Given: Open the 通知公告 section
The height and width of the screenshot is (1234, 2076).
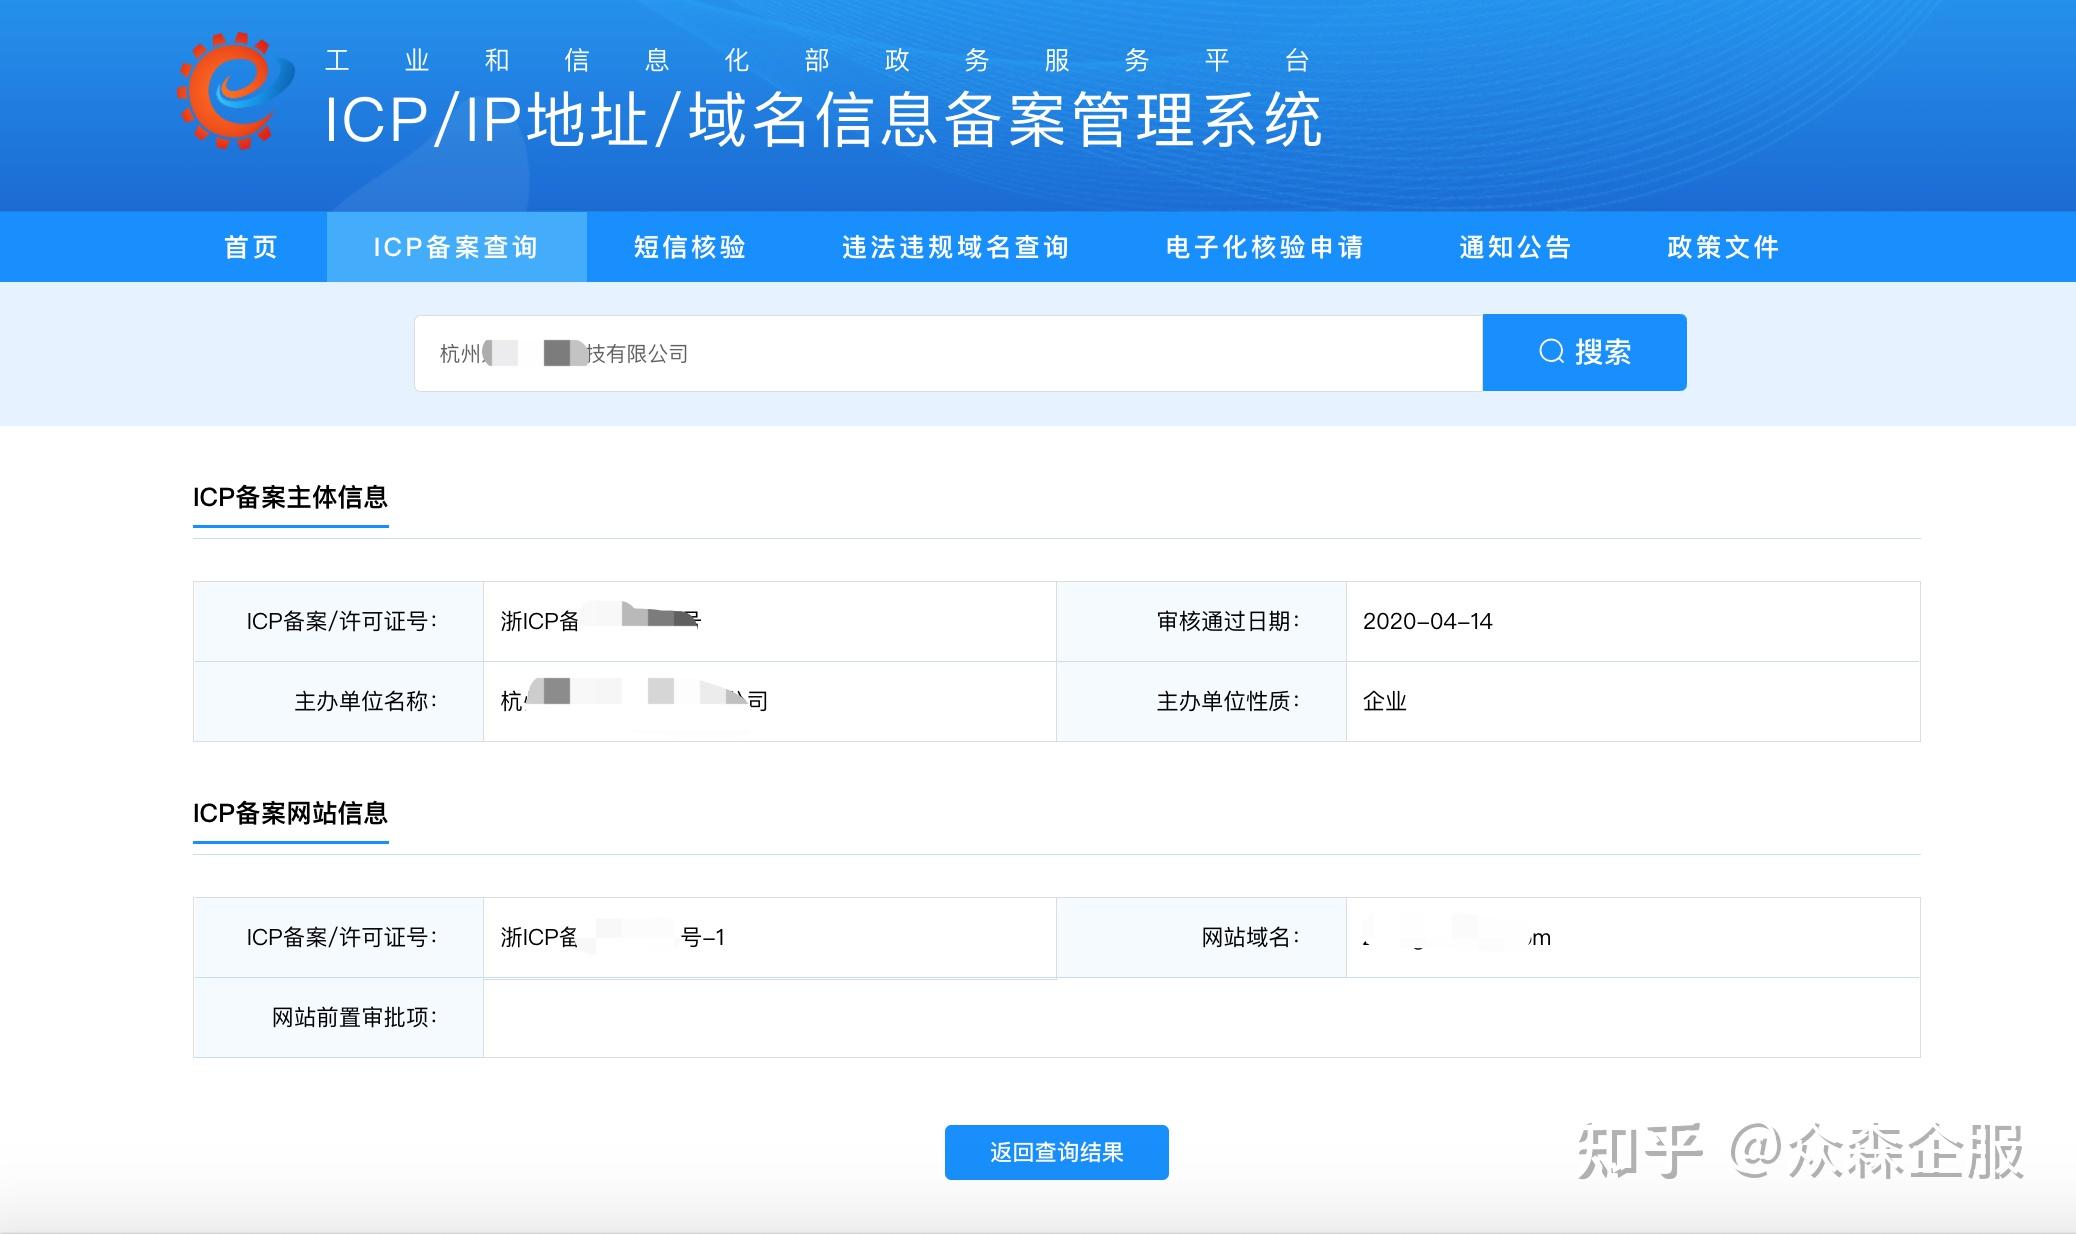Looking at the screenshot, I should [1515, 247].
